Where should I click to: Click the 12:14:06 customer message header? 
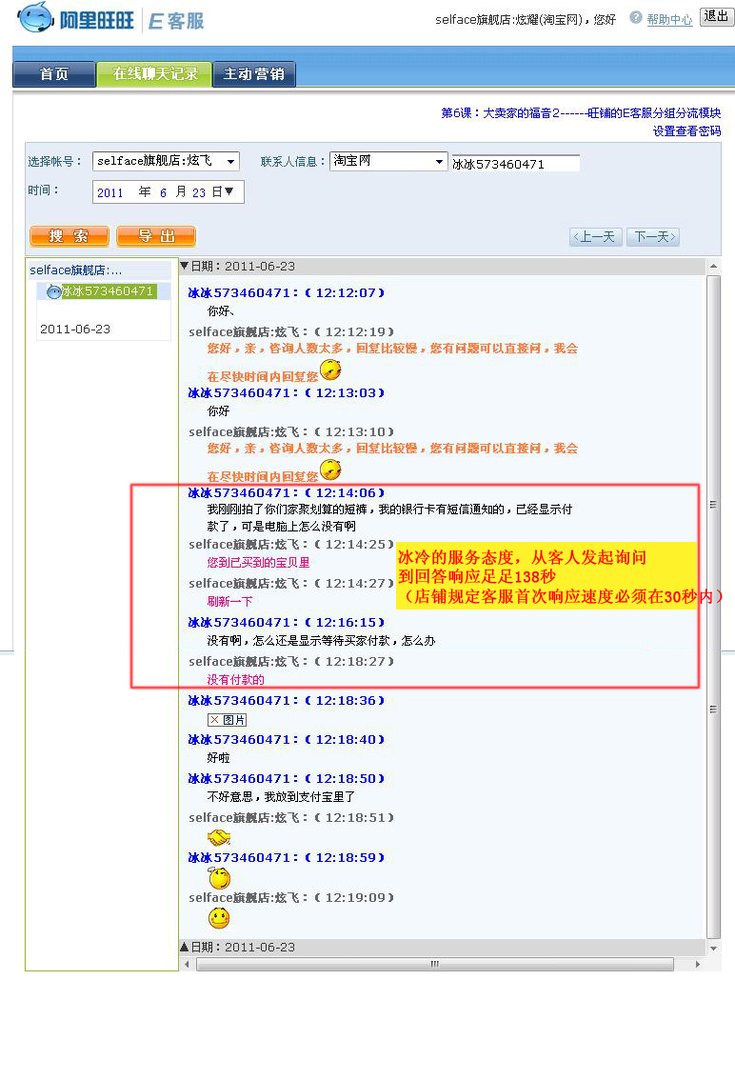tap(286, 493)
